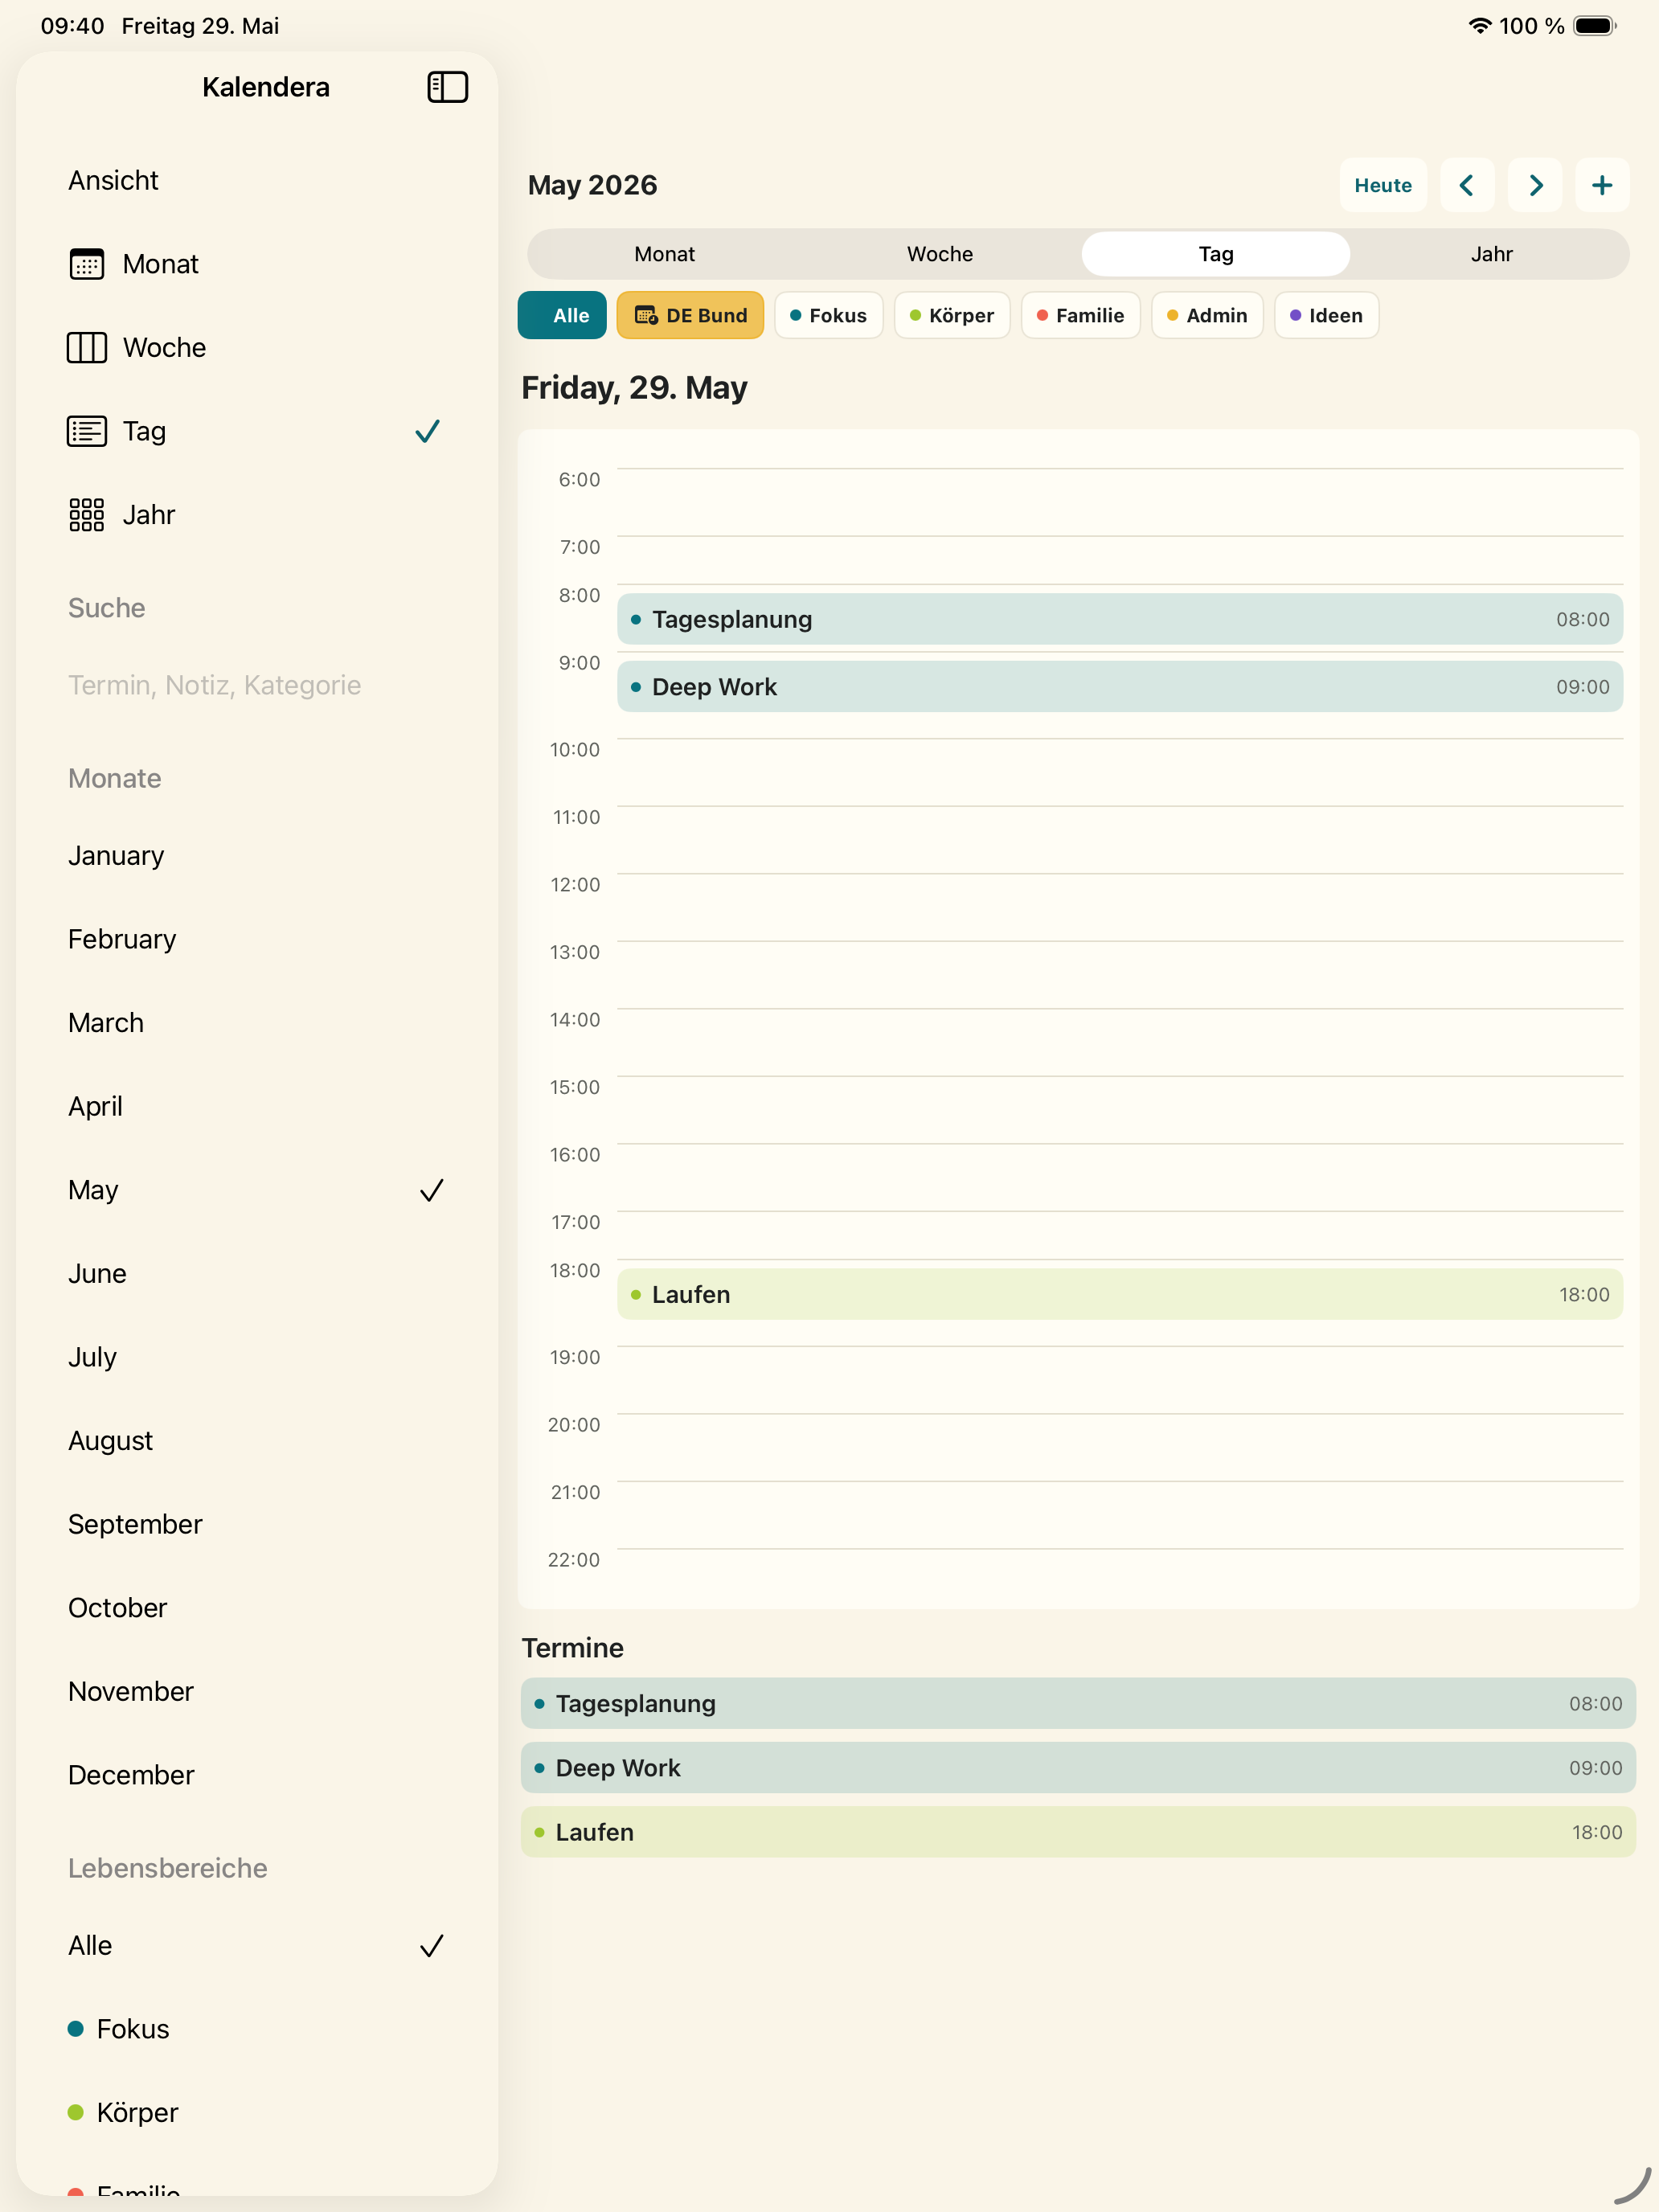Focus the Termin, Notiz, Kategorie search field

[x=257, y=685]
